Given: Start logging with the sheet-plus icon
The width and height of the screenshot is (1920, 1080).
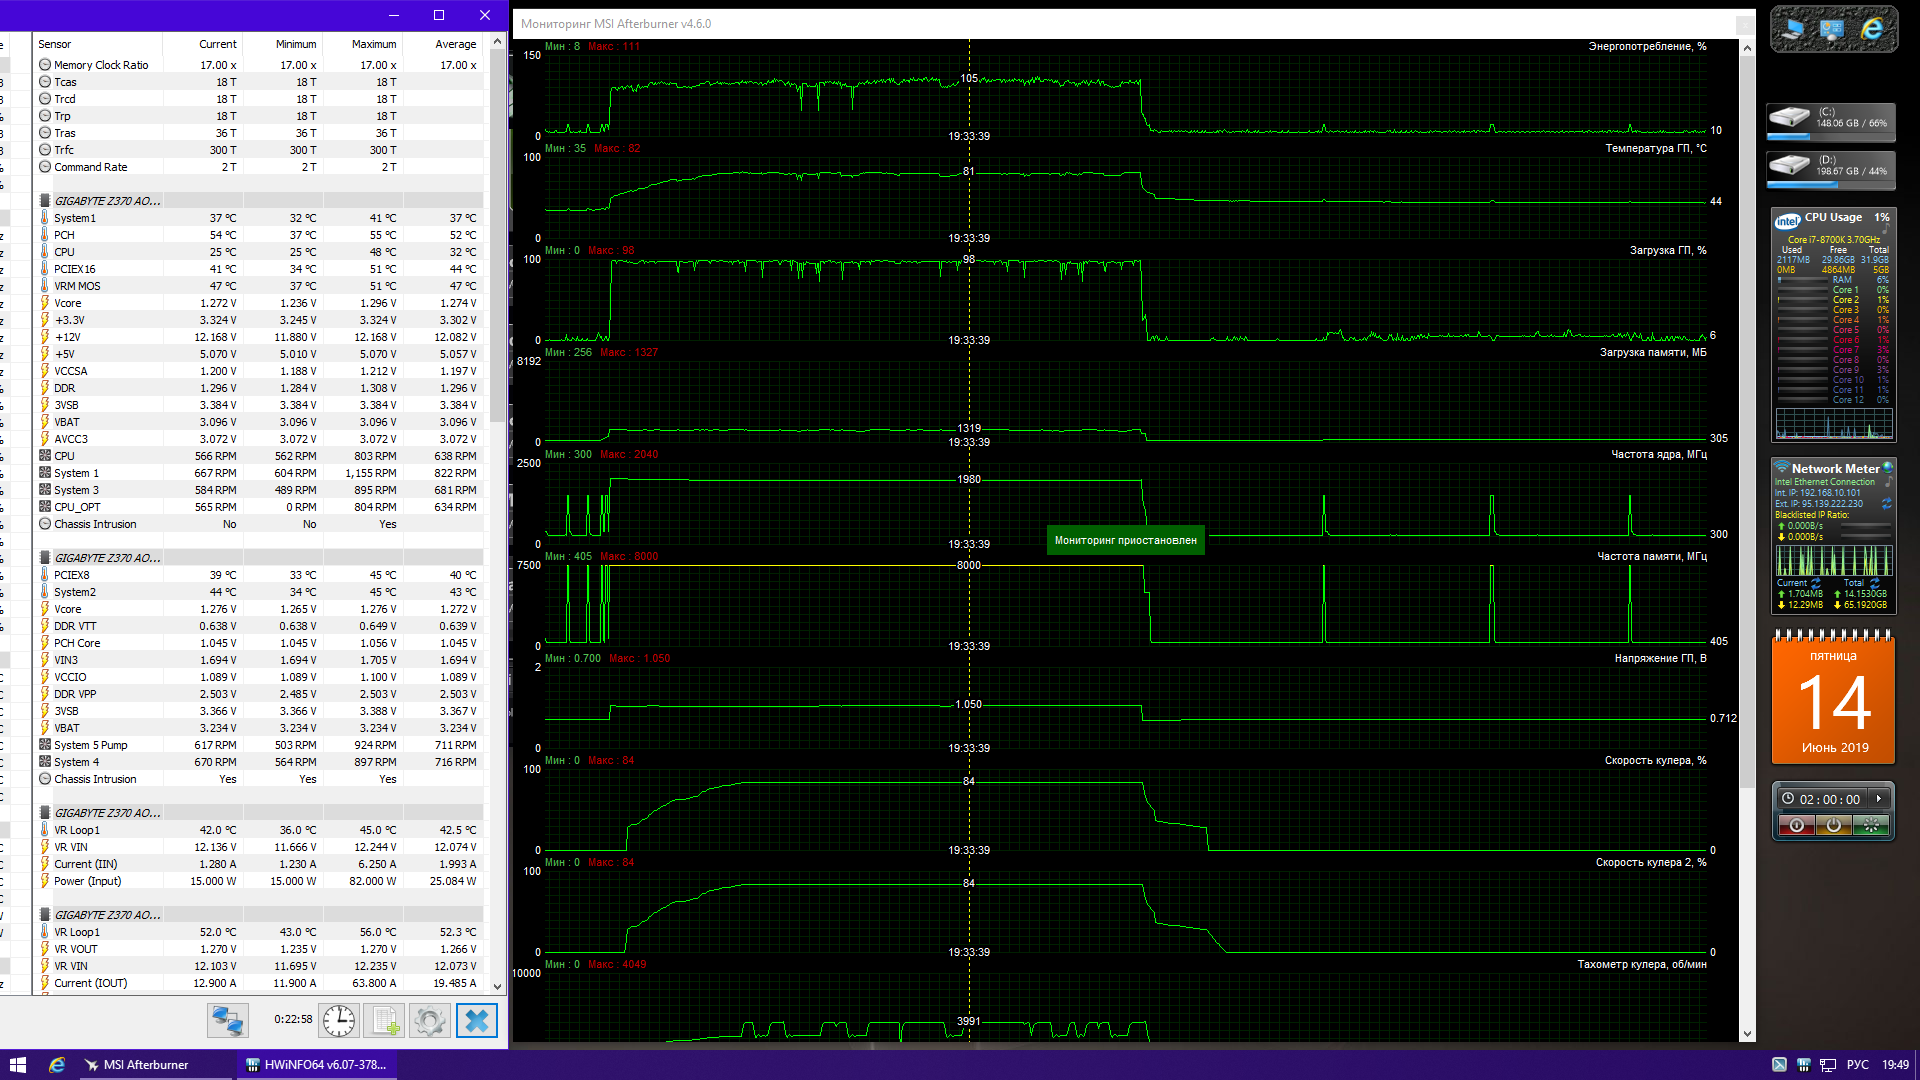Looking at the screenshot, I should pos(385,1020).
